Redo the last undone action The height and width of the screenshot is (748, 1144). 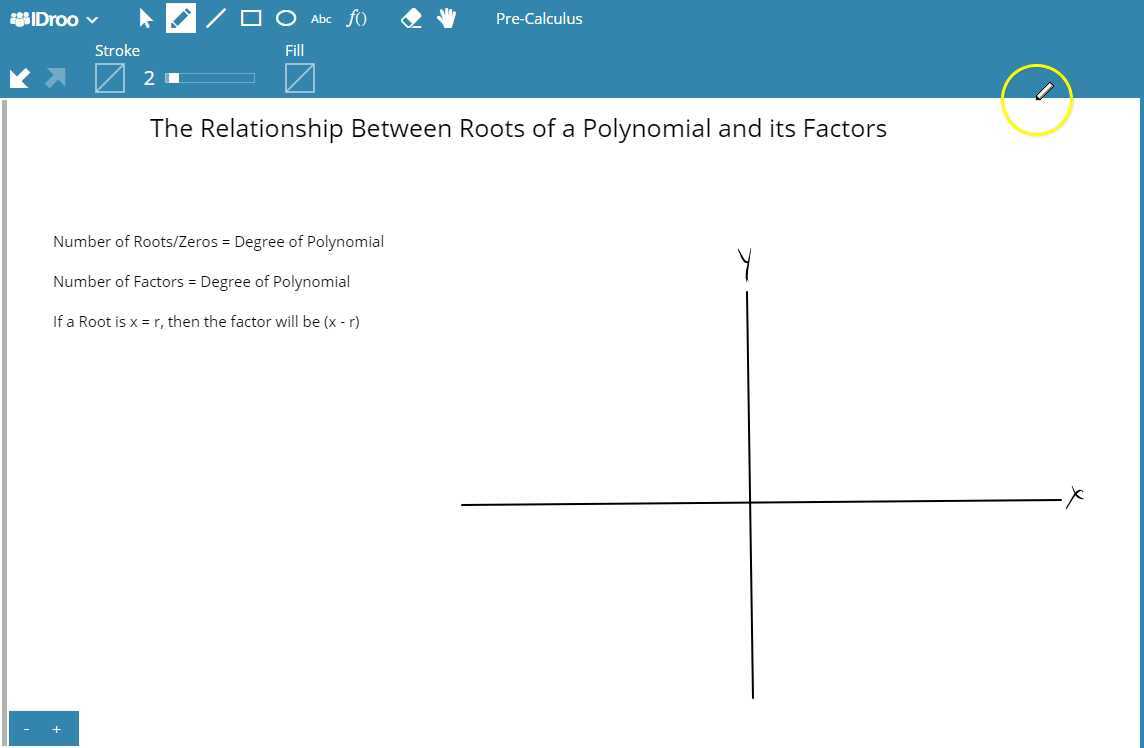click(x=55, y=77)
